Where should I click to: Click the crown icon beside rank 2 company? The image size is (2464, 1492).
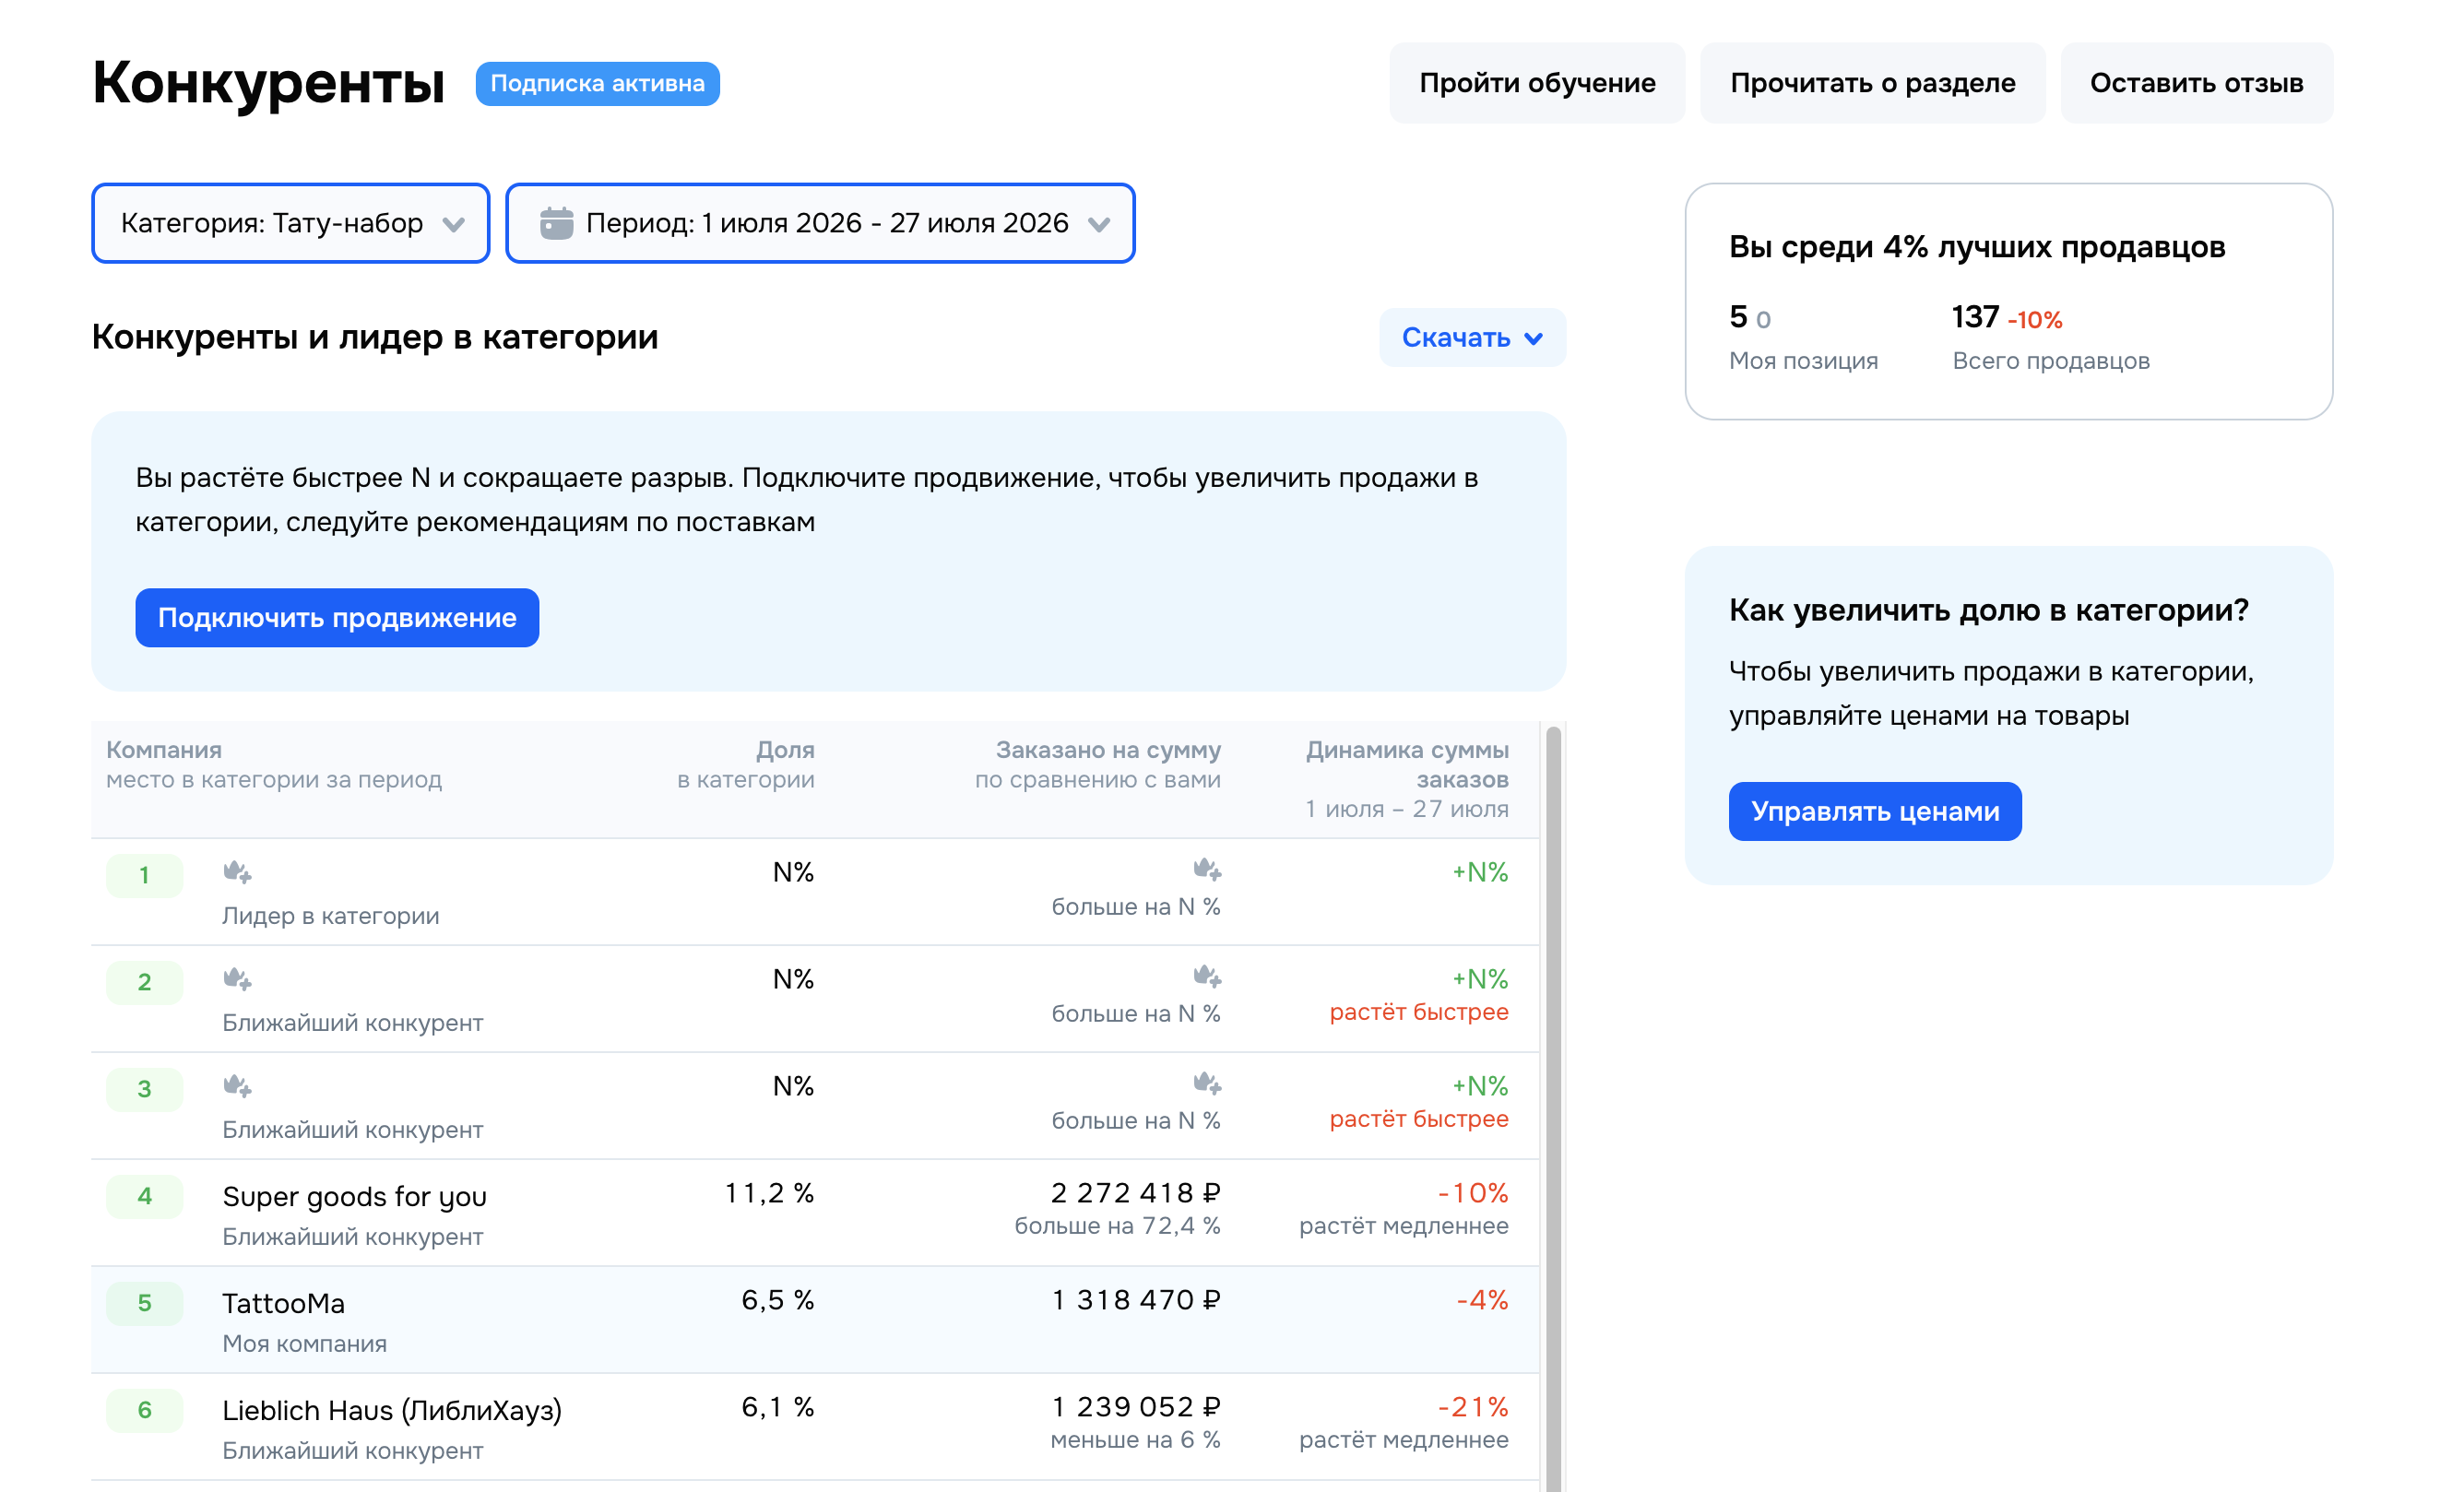click(237, 979)
